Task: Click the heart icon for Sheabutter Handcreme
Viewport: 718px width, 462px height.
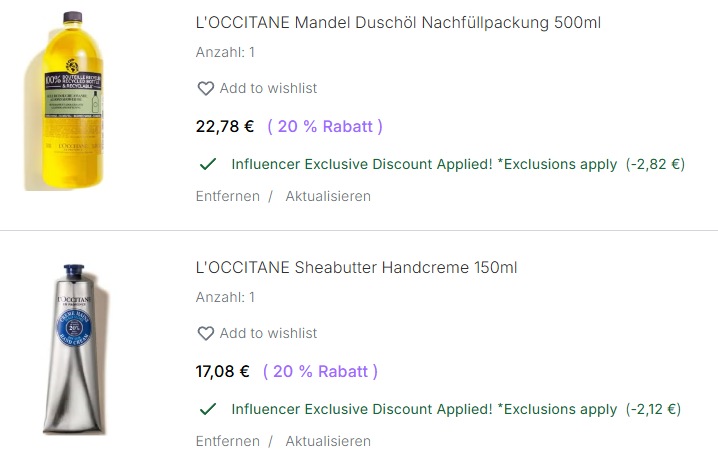Action: coord(206,334)
